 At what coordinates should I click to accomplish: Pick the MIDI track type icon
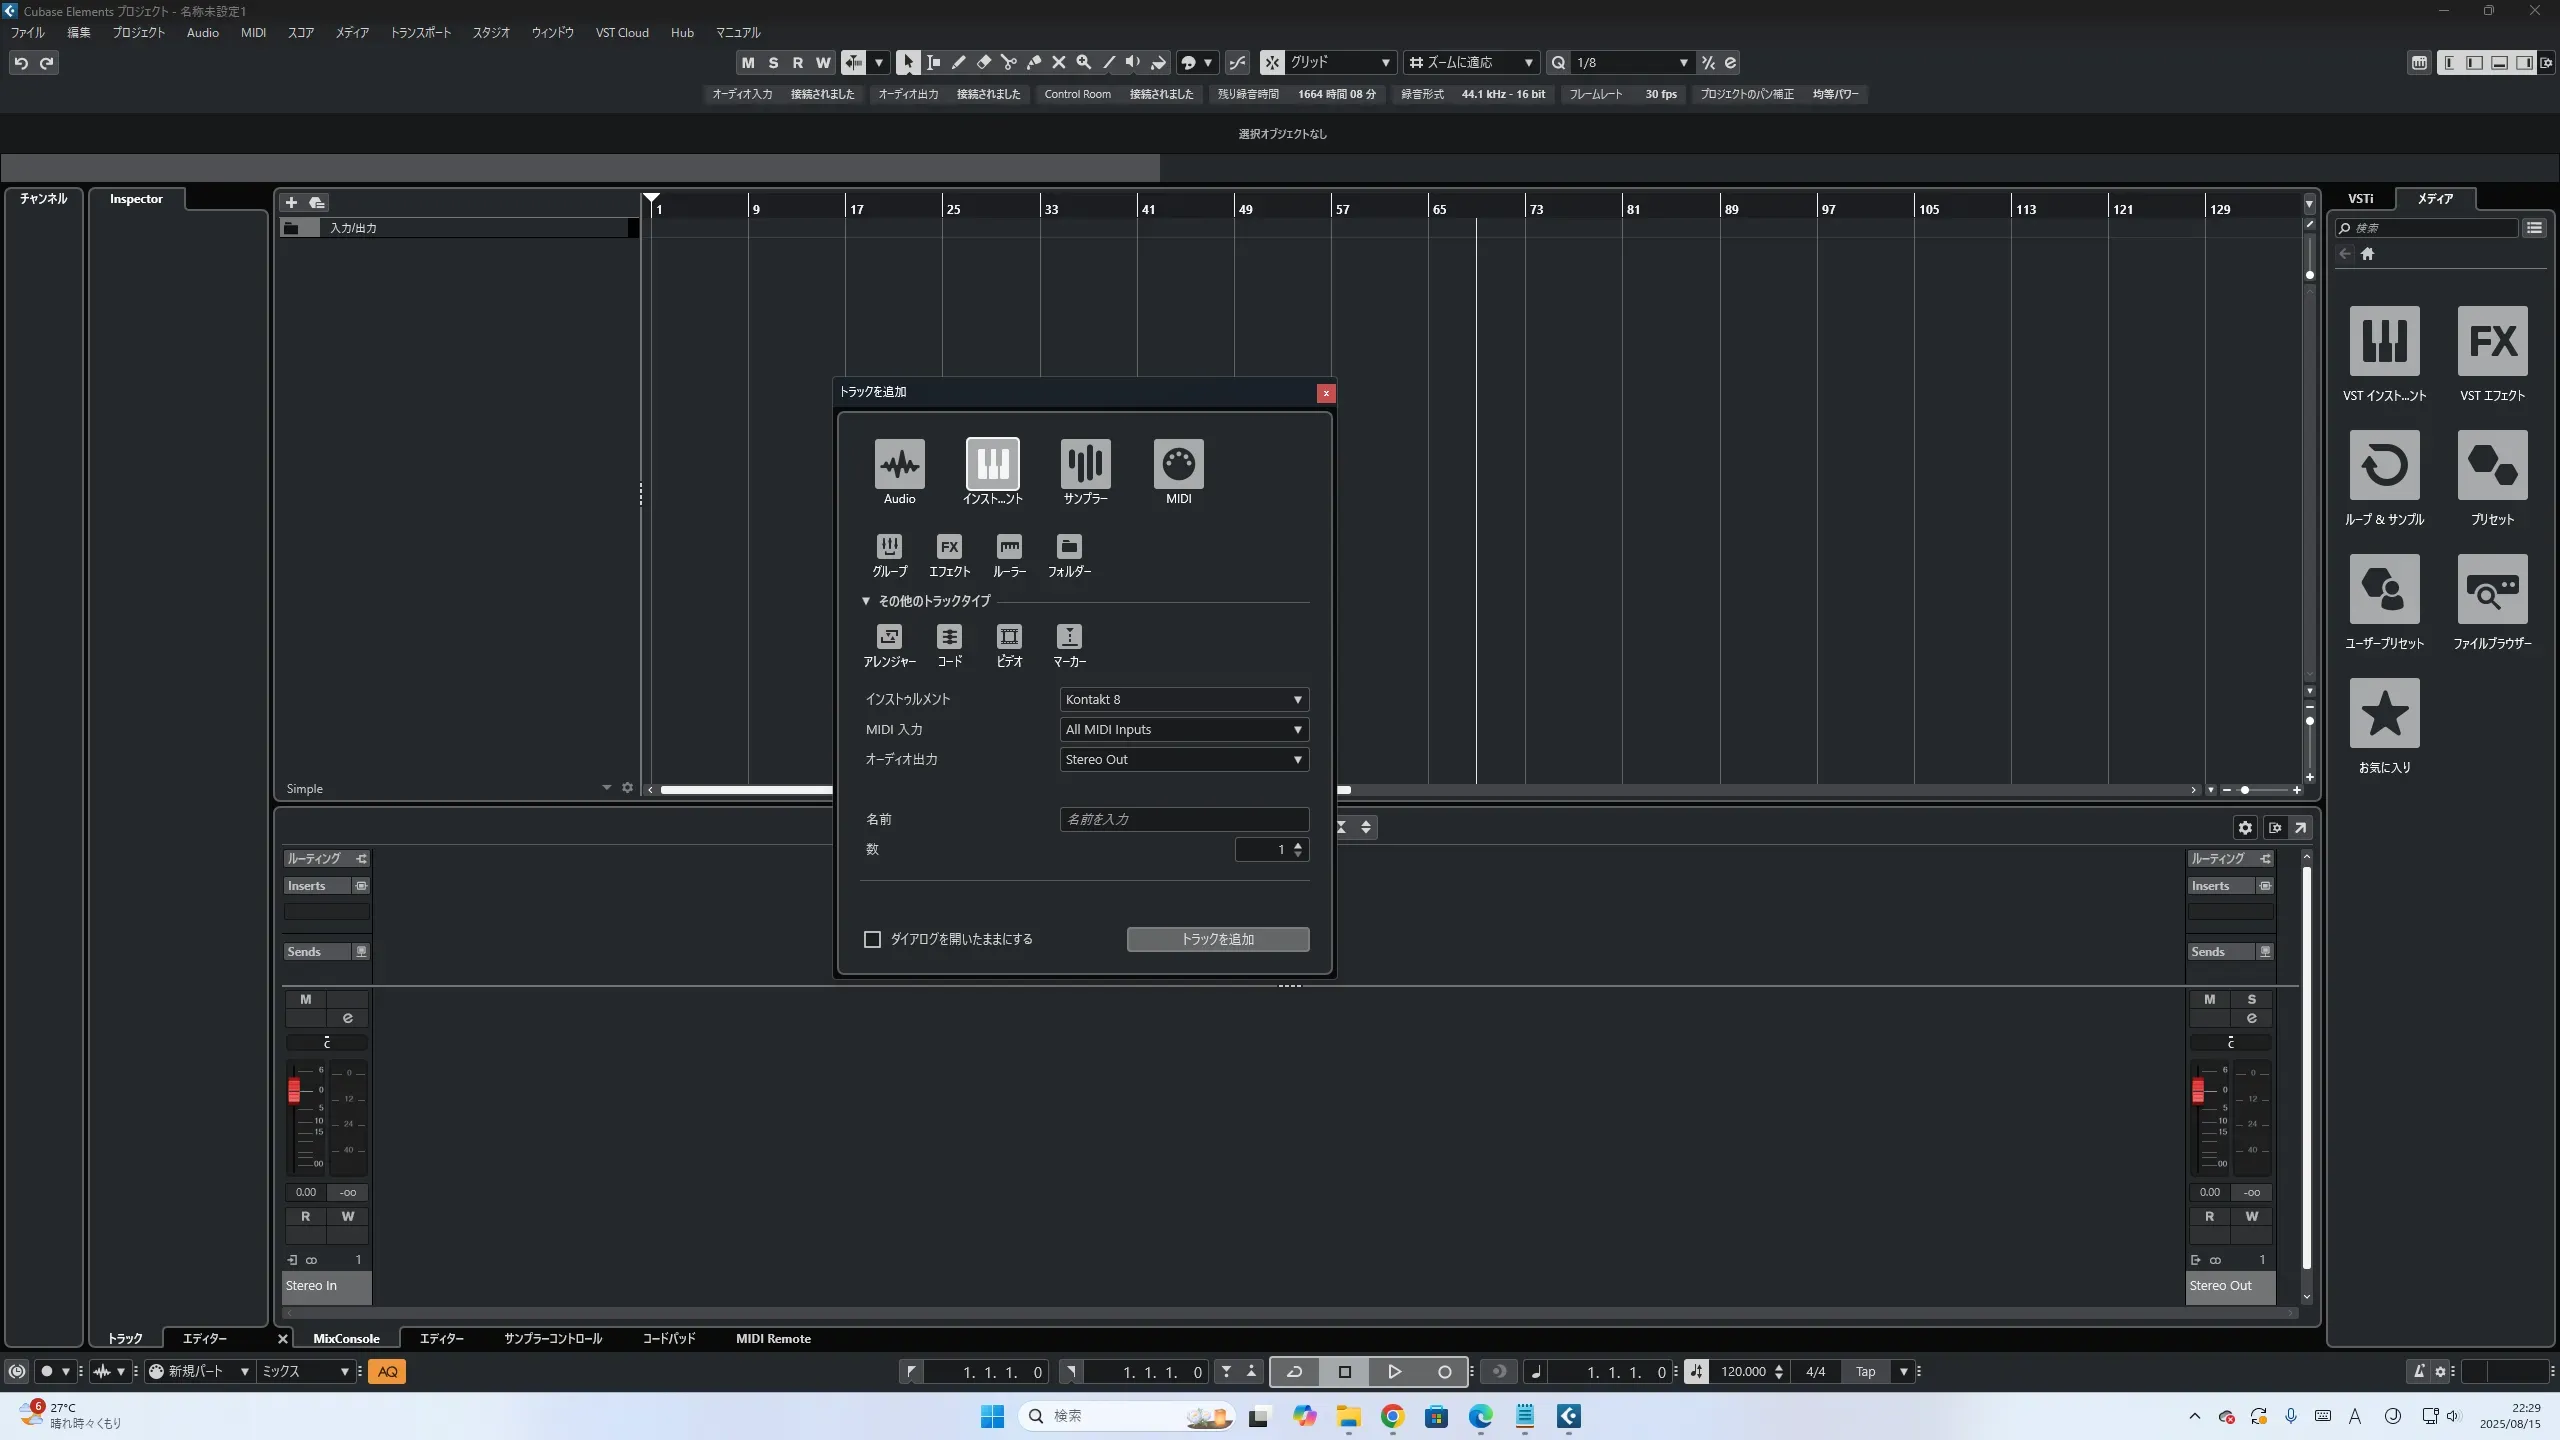point(1178,464)
